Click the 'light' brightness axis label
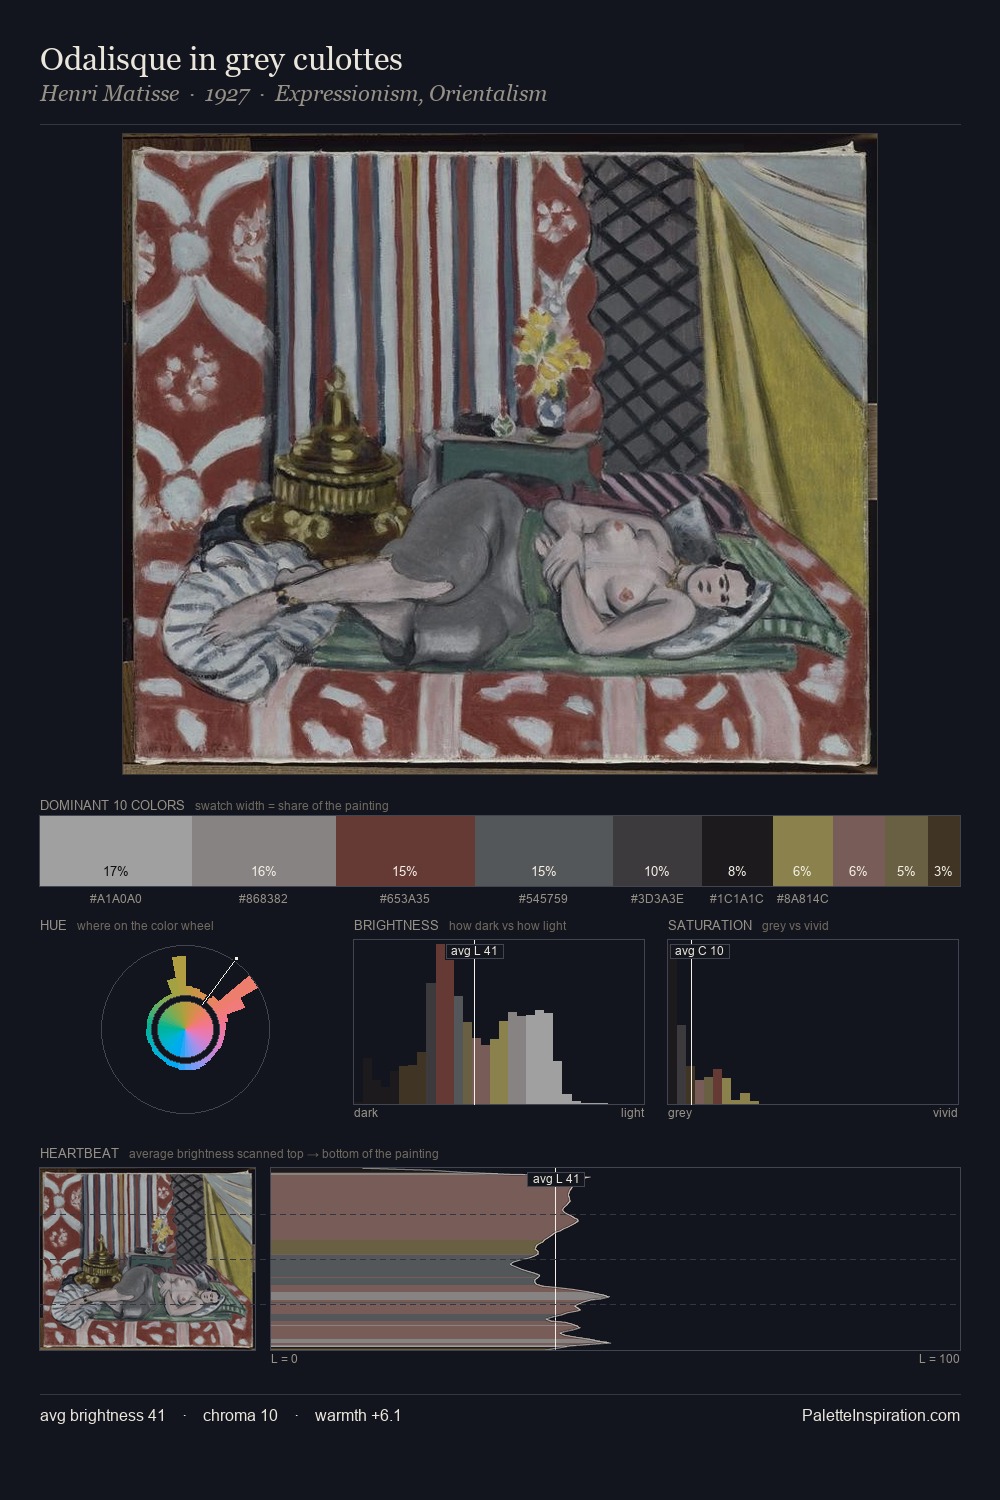The height and width of the screenshot is (1500, 1000). 632,1112
